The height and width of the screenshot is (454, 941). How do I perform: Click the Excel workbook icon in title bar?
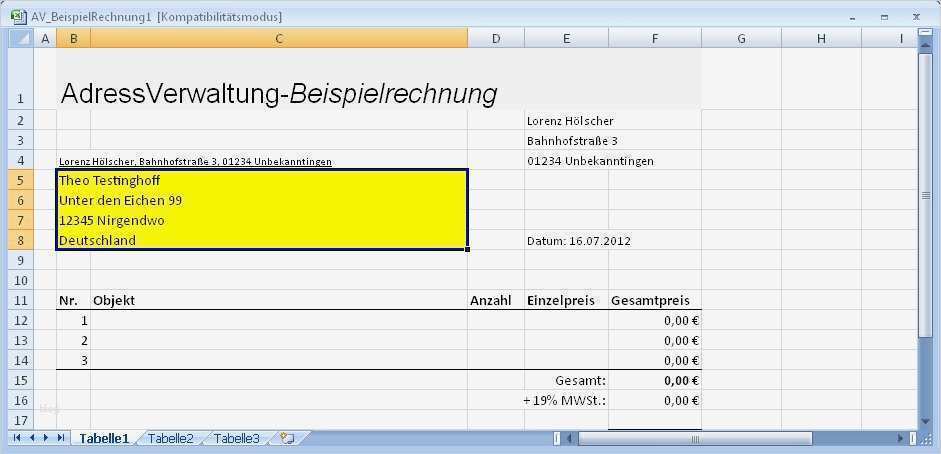[x=17, y=16]
